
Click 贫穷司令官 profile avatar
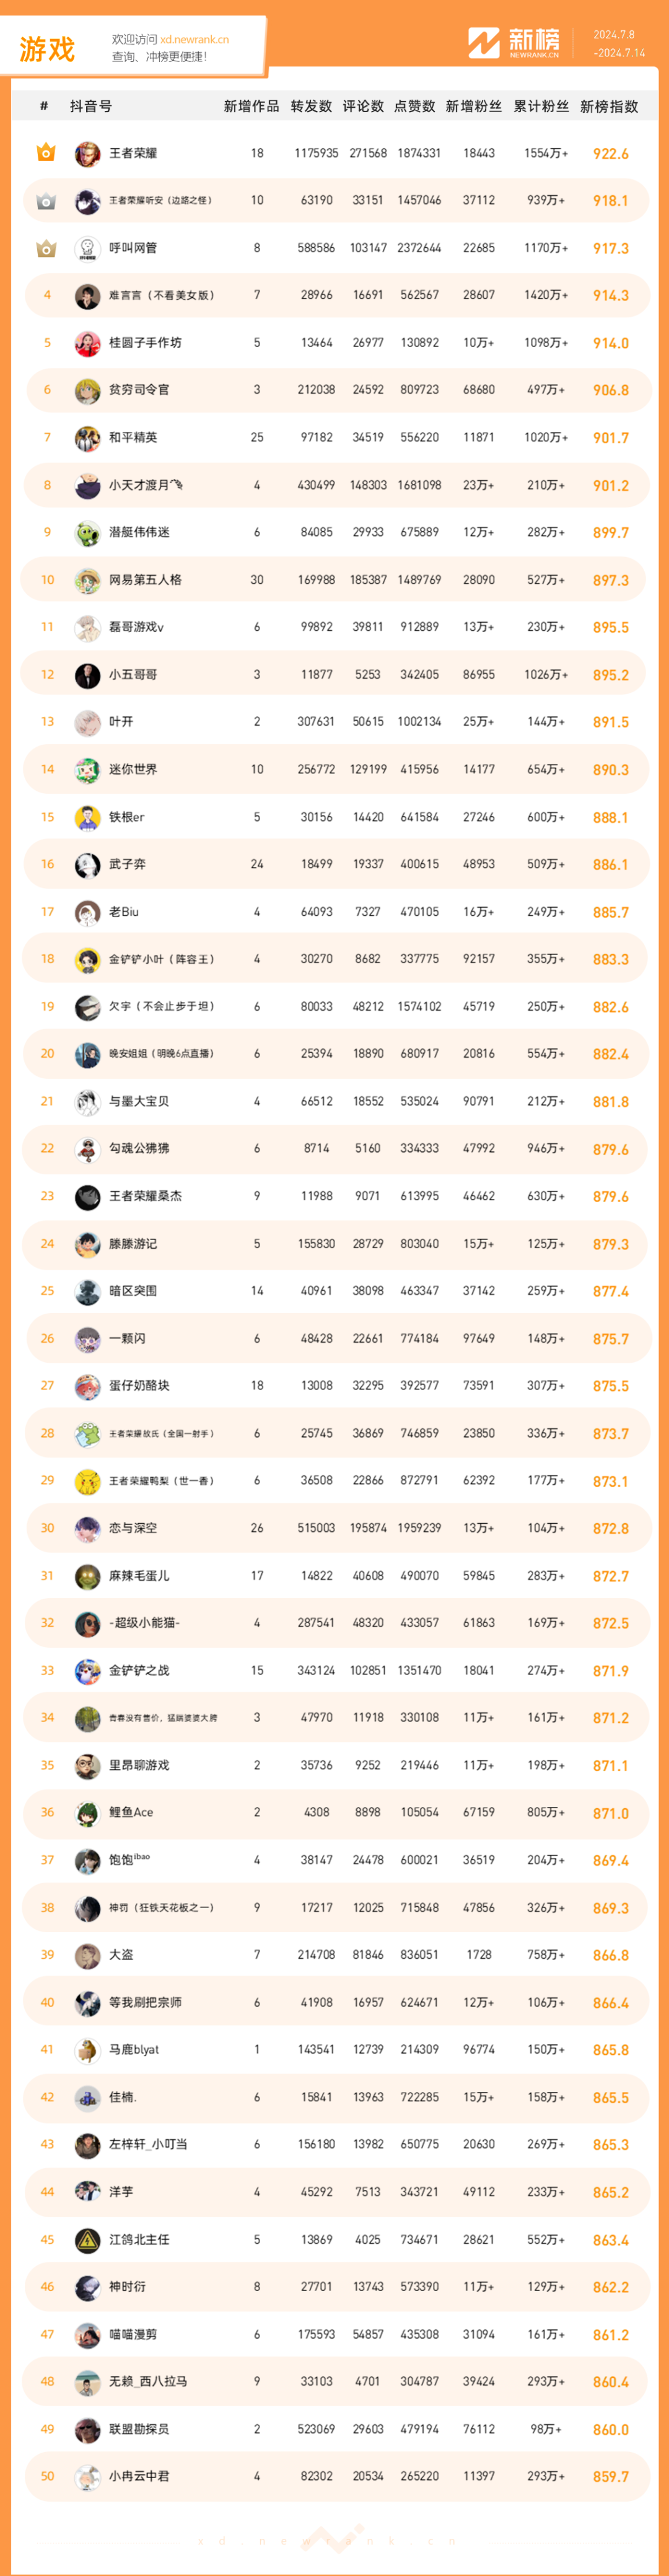click(x=87, y=390)
